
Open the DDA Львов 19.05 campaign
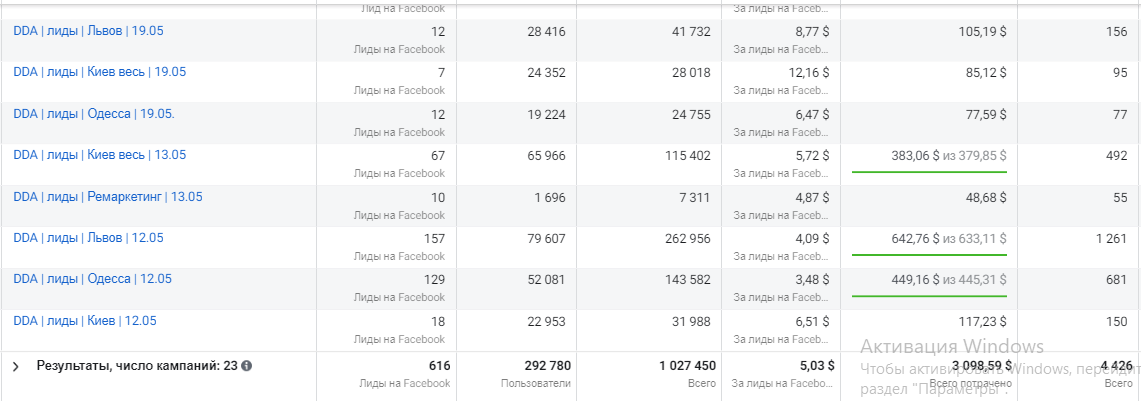[x=88, y=31]
